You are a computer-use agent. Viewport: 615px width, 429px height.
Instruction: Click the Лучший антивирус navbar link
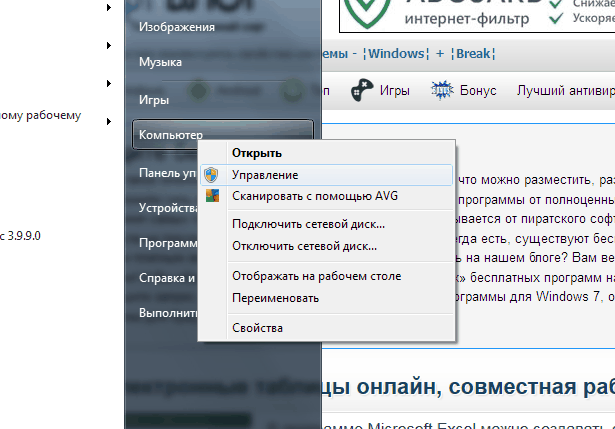566,91
